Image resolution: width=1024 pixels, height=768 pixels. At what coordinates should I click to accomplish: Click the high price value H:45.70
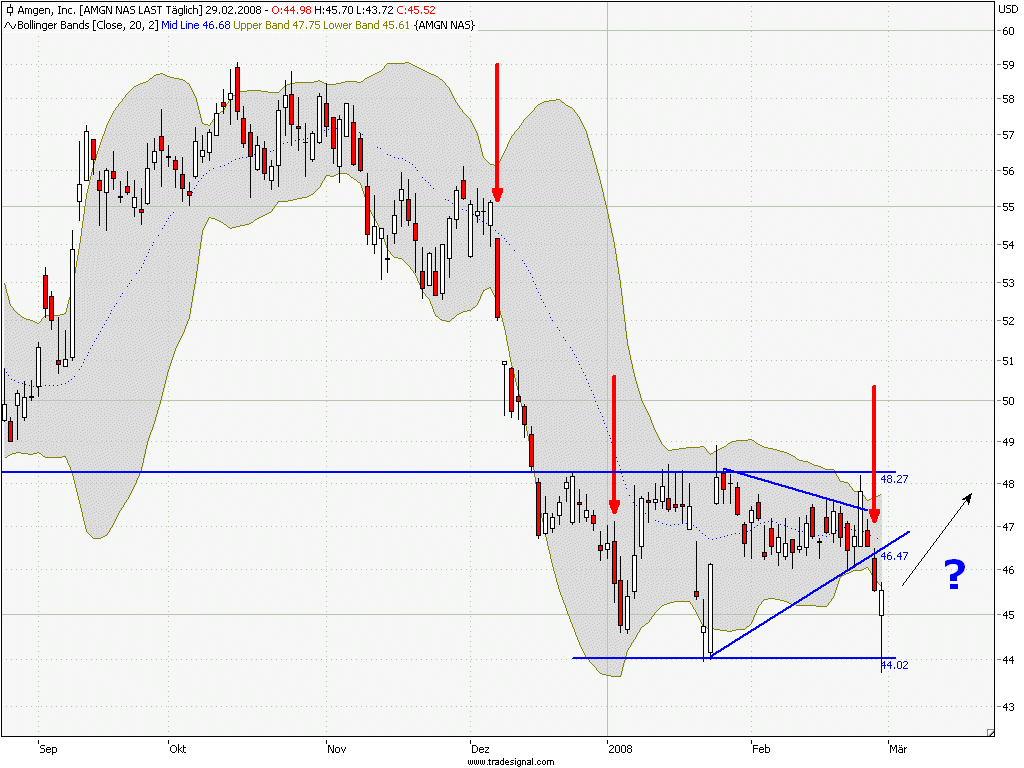tap(334, 10)
